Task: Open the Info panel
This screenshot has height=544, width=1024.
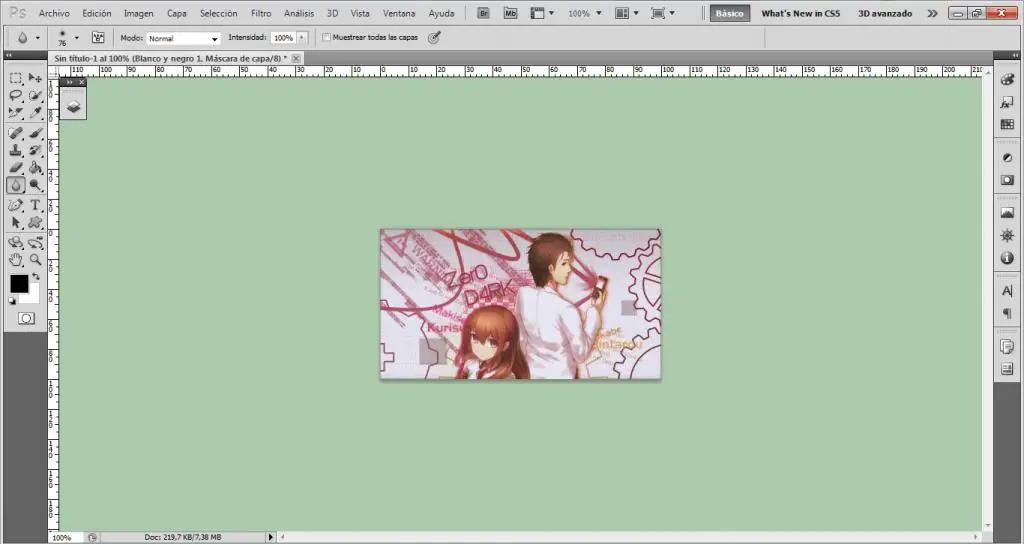Action: [1007, 259]
